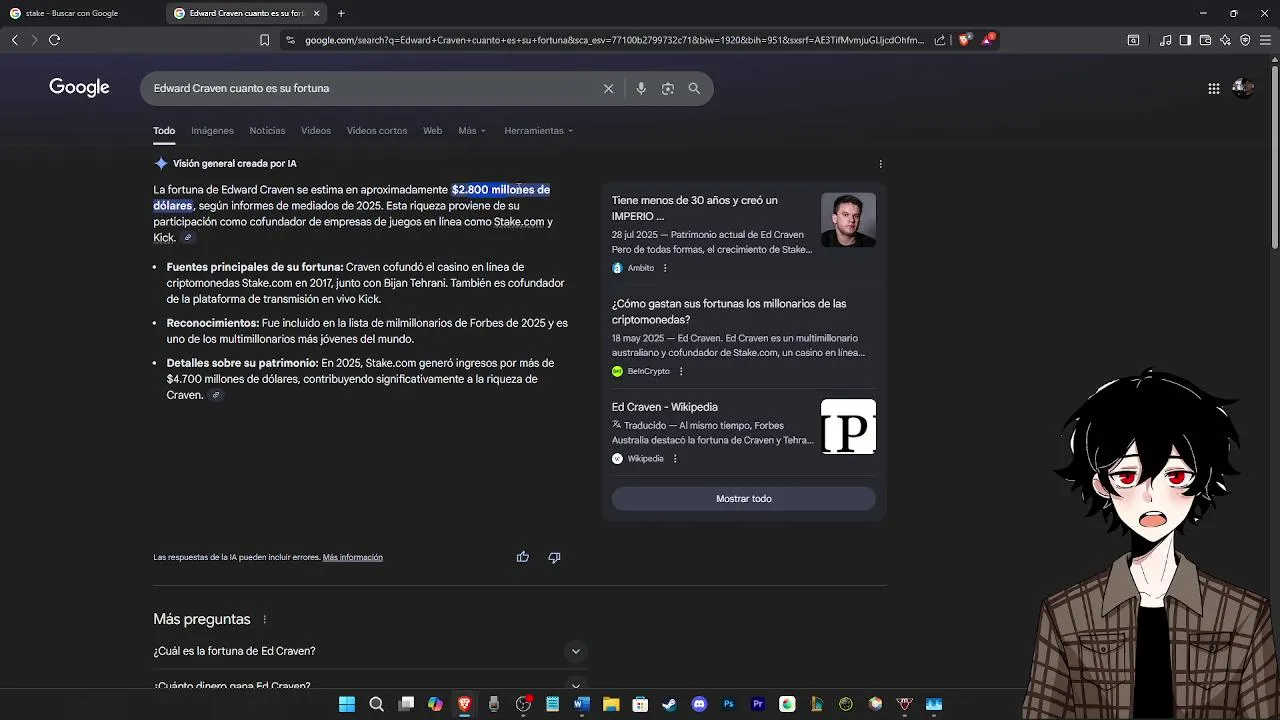
Task: Open AI overview three-dot options menu
Action: (880, 164)
